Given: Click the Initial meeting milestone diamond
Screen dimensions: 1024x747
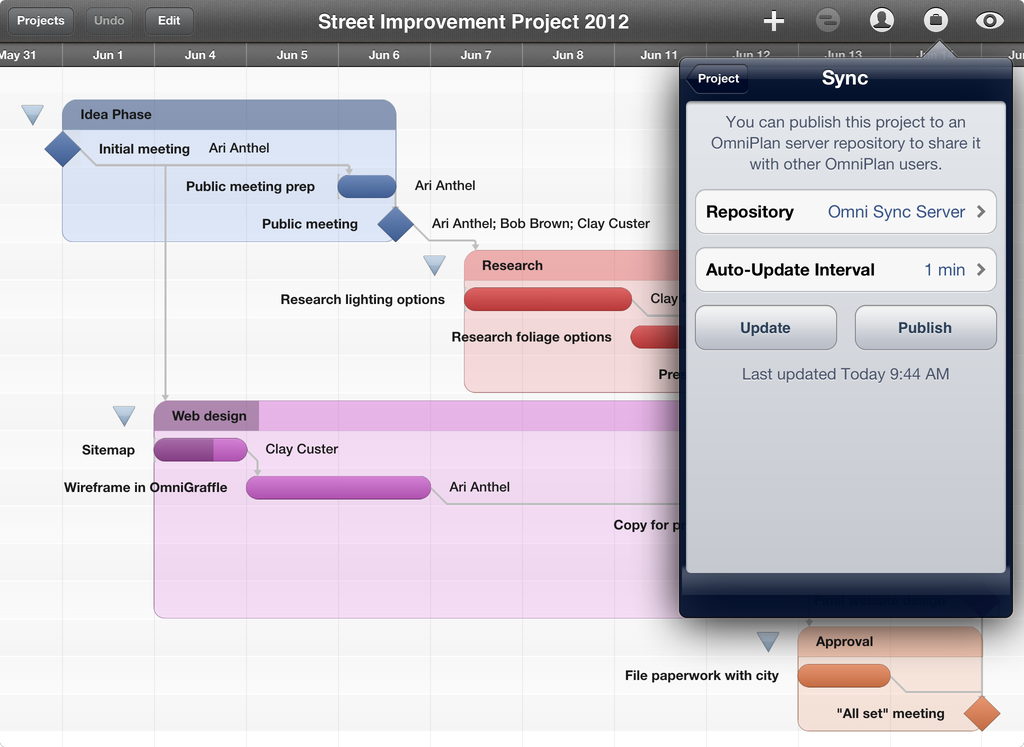Looking at the screenshot, I should click(x=63, y=149).
